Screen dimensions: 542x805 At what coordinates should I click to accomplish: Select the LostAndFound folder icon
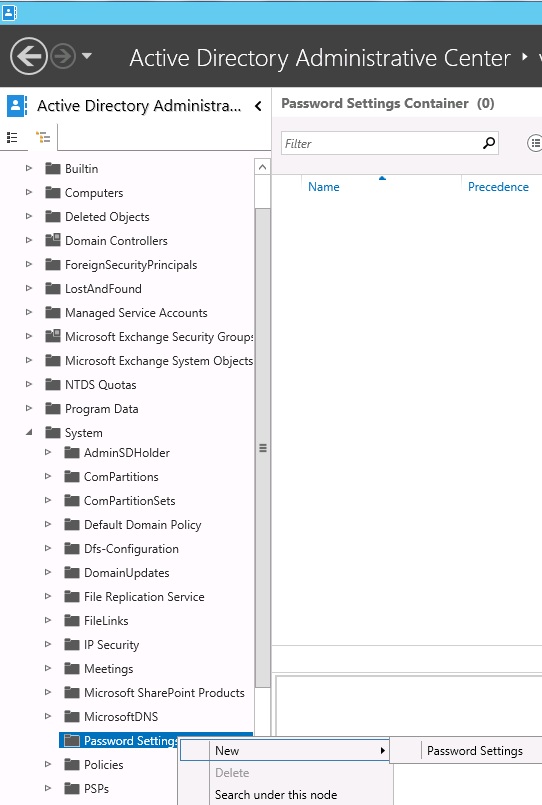coord(52,289)
